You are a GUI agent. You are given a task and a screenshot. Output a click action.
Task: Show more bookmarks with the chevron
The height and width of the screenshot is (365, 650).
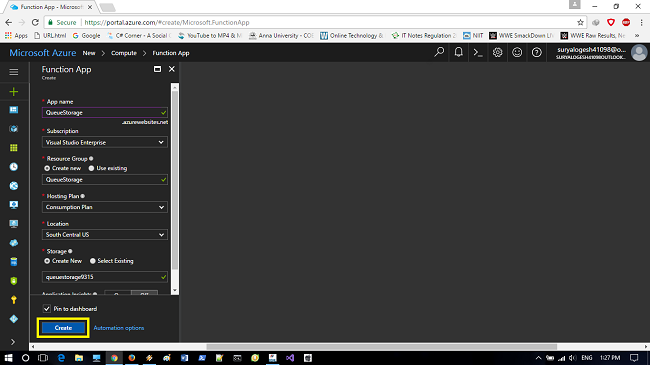[637, 36]
